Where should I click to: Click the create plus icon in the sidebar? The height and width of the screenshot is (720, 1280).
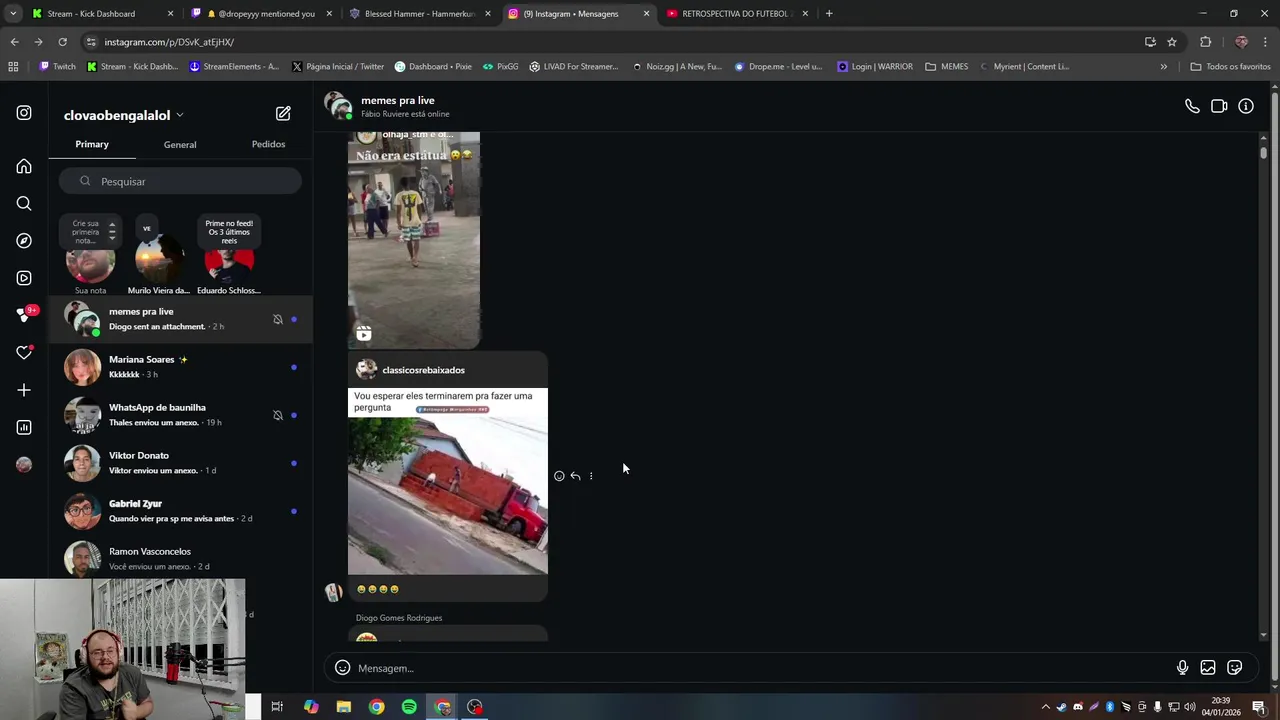pyautogui.click(x=24, y=390)
